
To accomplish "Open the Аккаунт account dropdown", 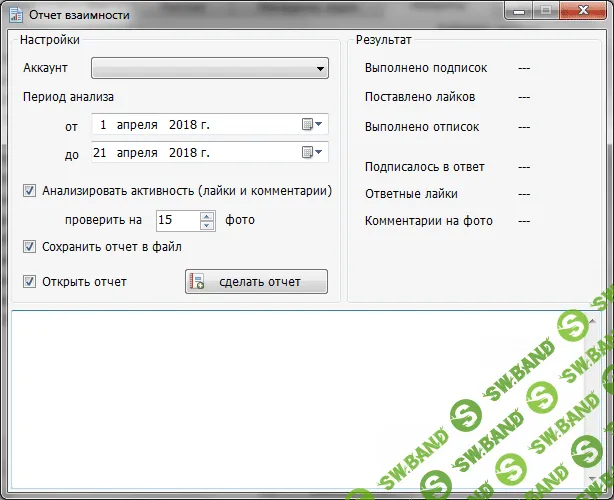I will point(209,68).
